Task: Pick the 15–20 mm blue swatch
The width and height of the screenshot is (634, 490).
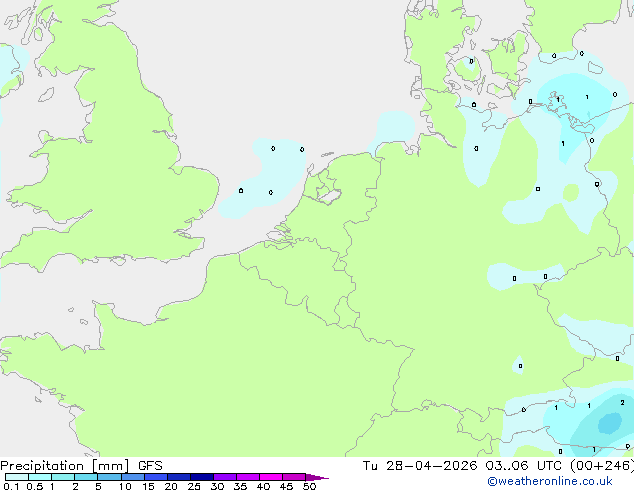Action: click(x=156, y=477)
